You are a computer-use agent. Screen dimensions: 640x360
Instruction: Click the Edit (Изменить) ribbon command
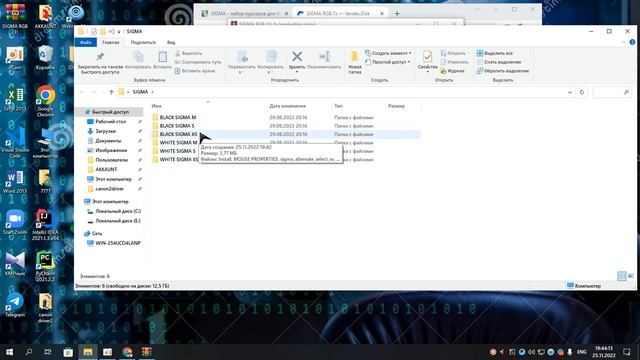click(x=454, y=62)
